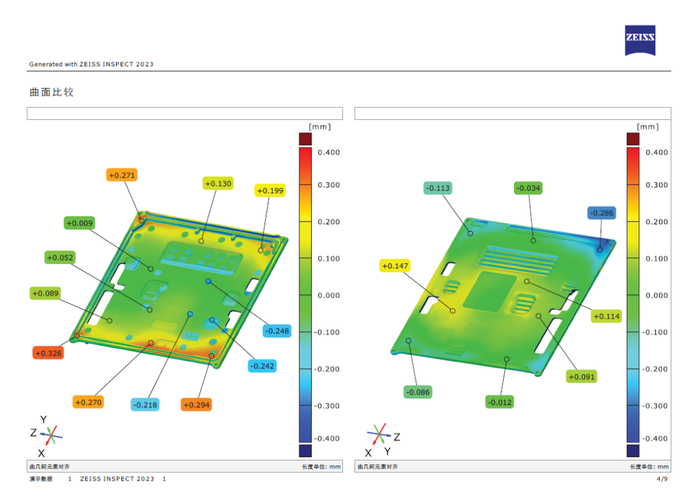Screen dimensions: 700x500
Task: Click the Generated with ZEISS INSPECT 2023 text
Action: point(91,65)
